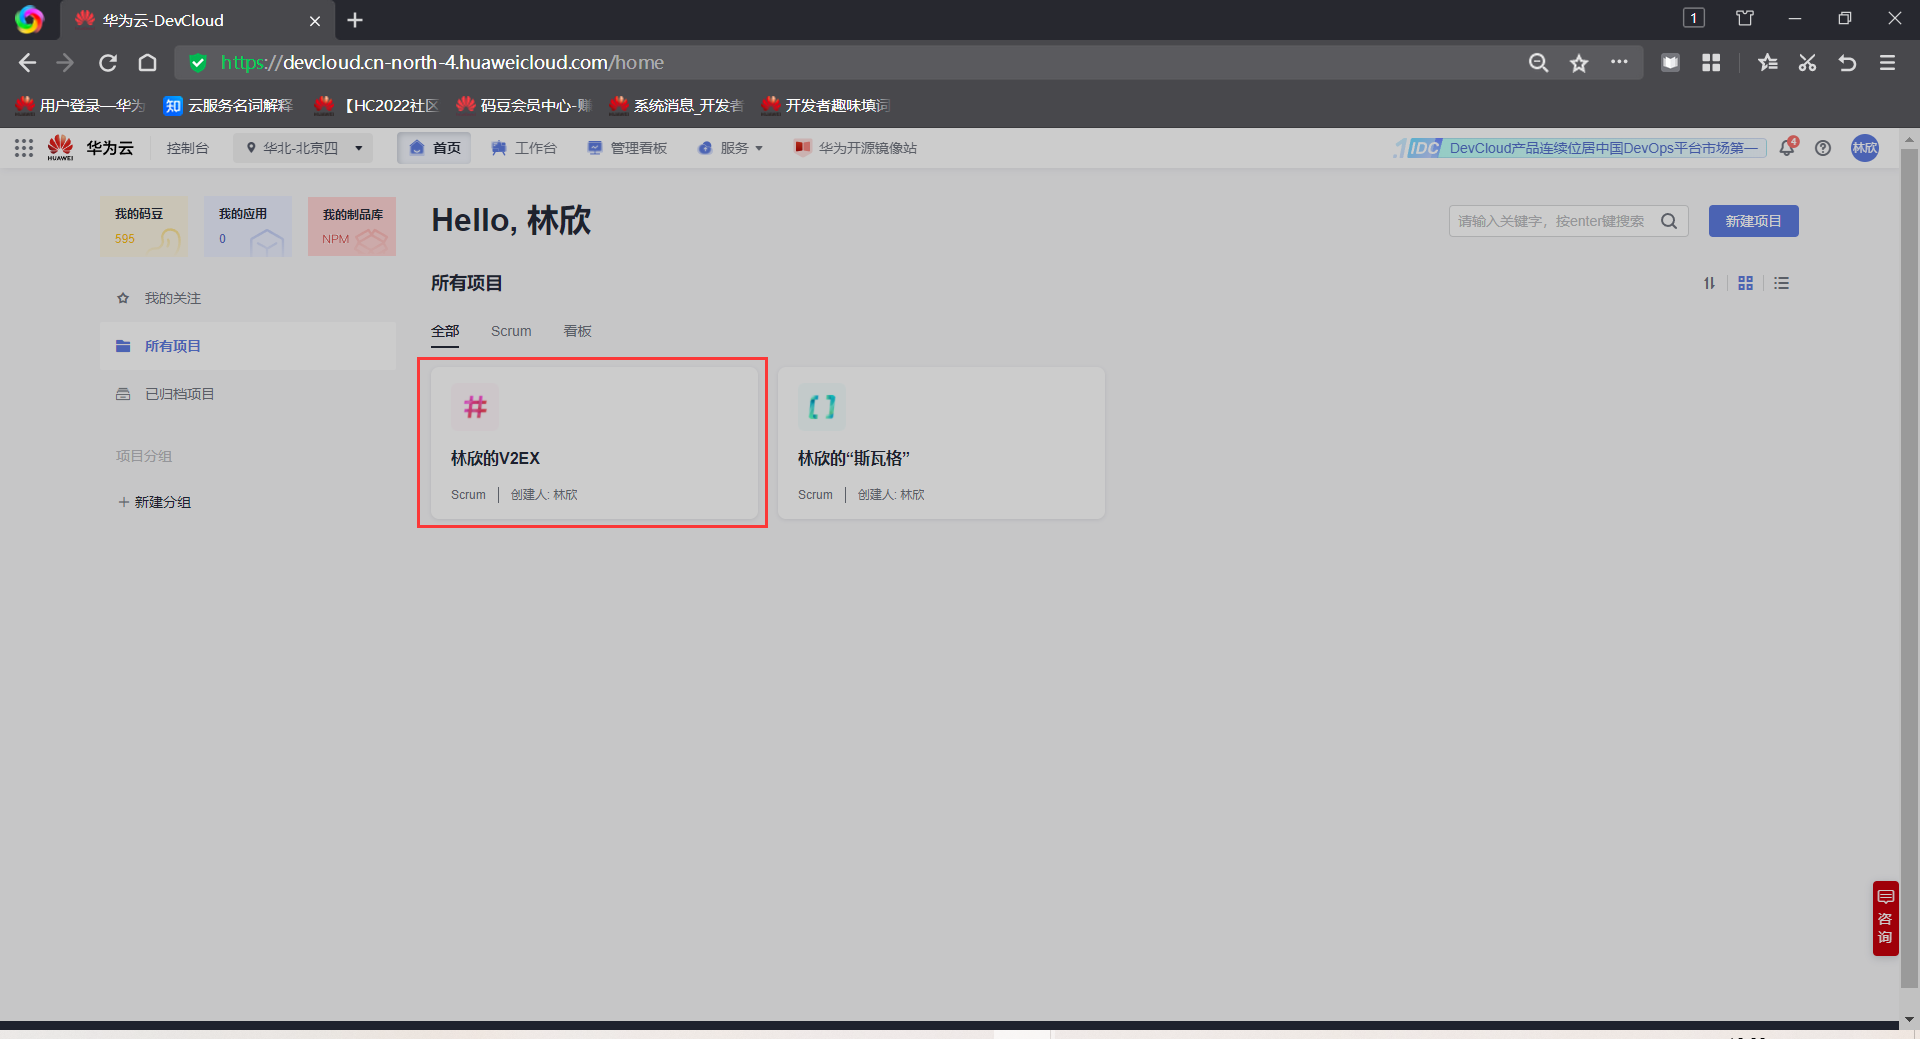
Task: Open the browser extensions grid icon
Action: [1711, 63]
